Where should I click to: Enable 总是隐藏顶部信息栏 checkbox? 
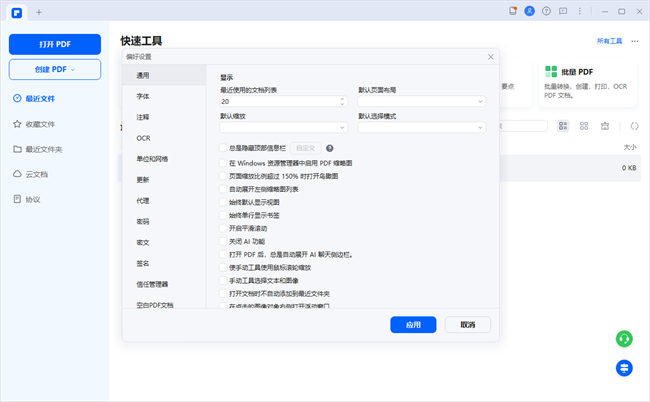click(222, 148)
